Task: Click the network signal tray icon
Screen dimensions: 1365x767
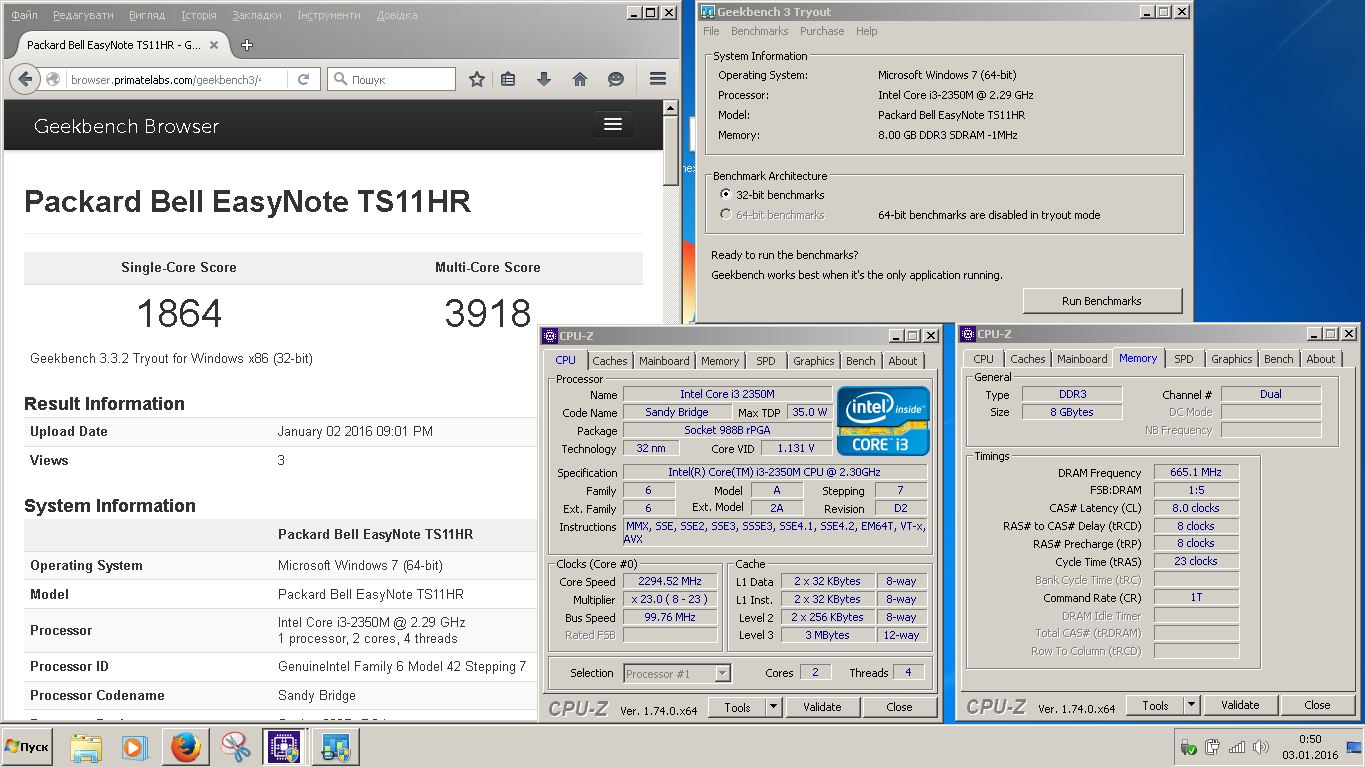Action: 1237,747
